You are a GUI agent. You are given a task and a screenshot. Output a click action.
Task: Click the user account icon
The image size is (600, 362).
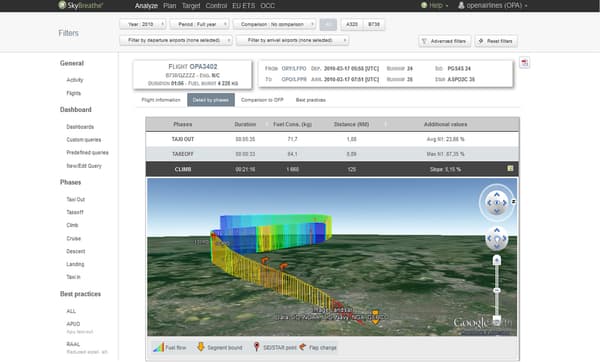point(461,5)
